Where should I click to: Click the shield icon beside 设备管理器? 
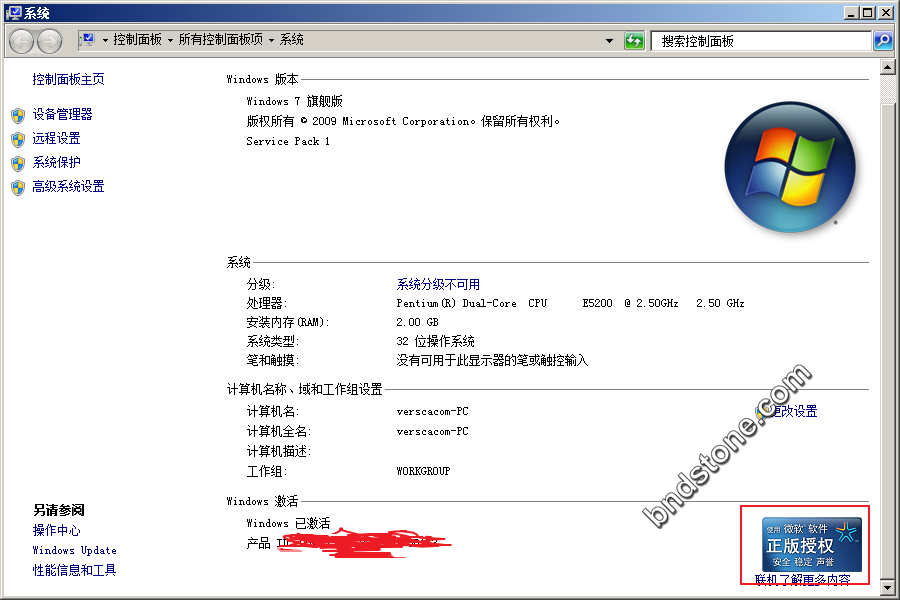(x=18, y=115)
